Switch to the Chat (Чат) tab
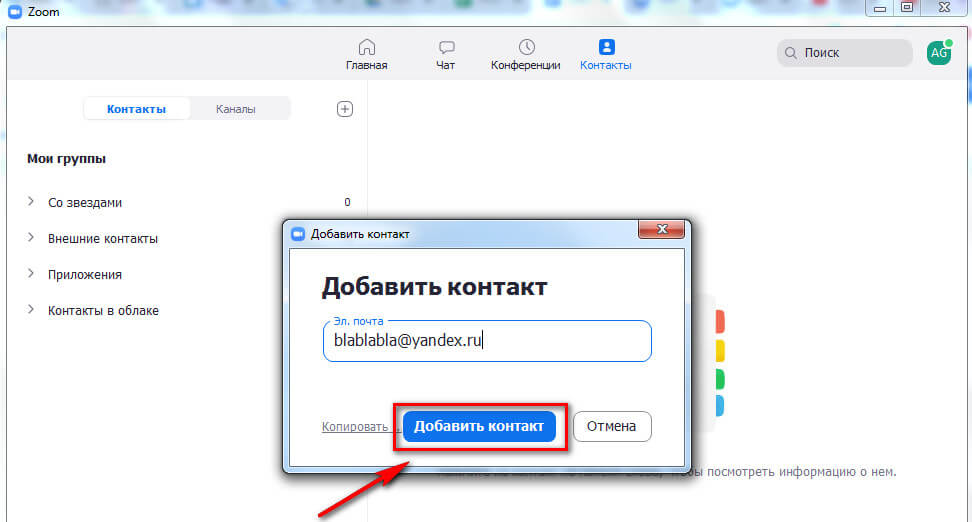Image resolution: width=972 pixels, height=522 pixels. (x=446, y=55)
